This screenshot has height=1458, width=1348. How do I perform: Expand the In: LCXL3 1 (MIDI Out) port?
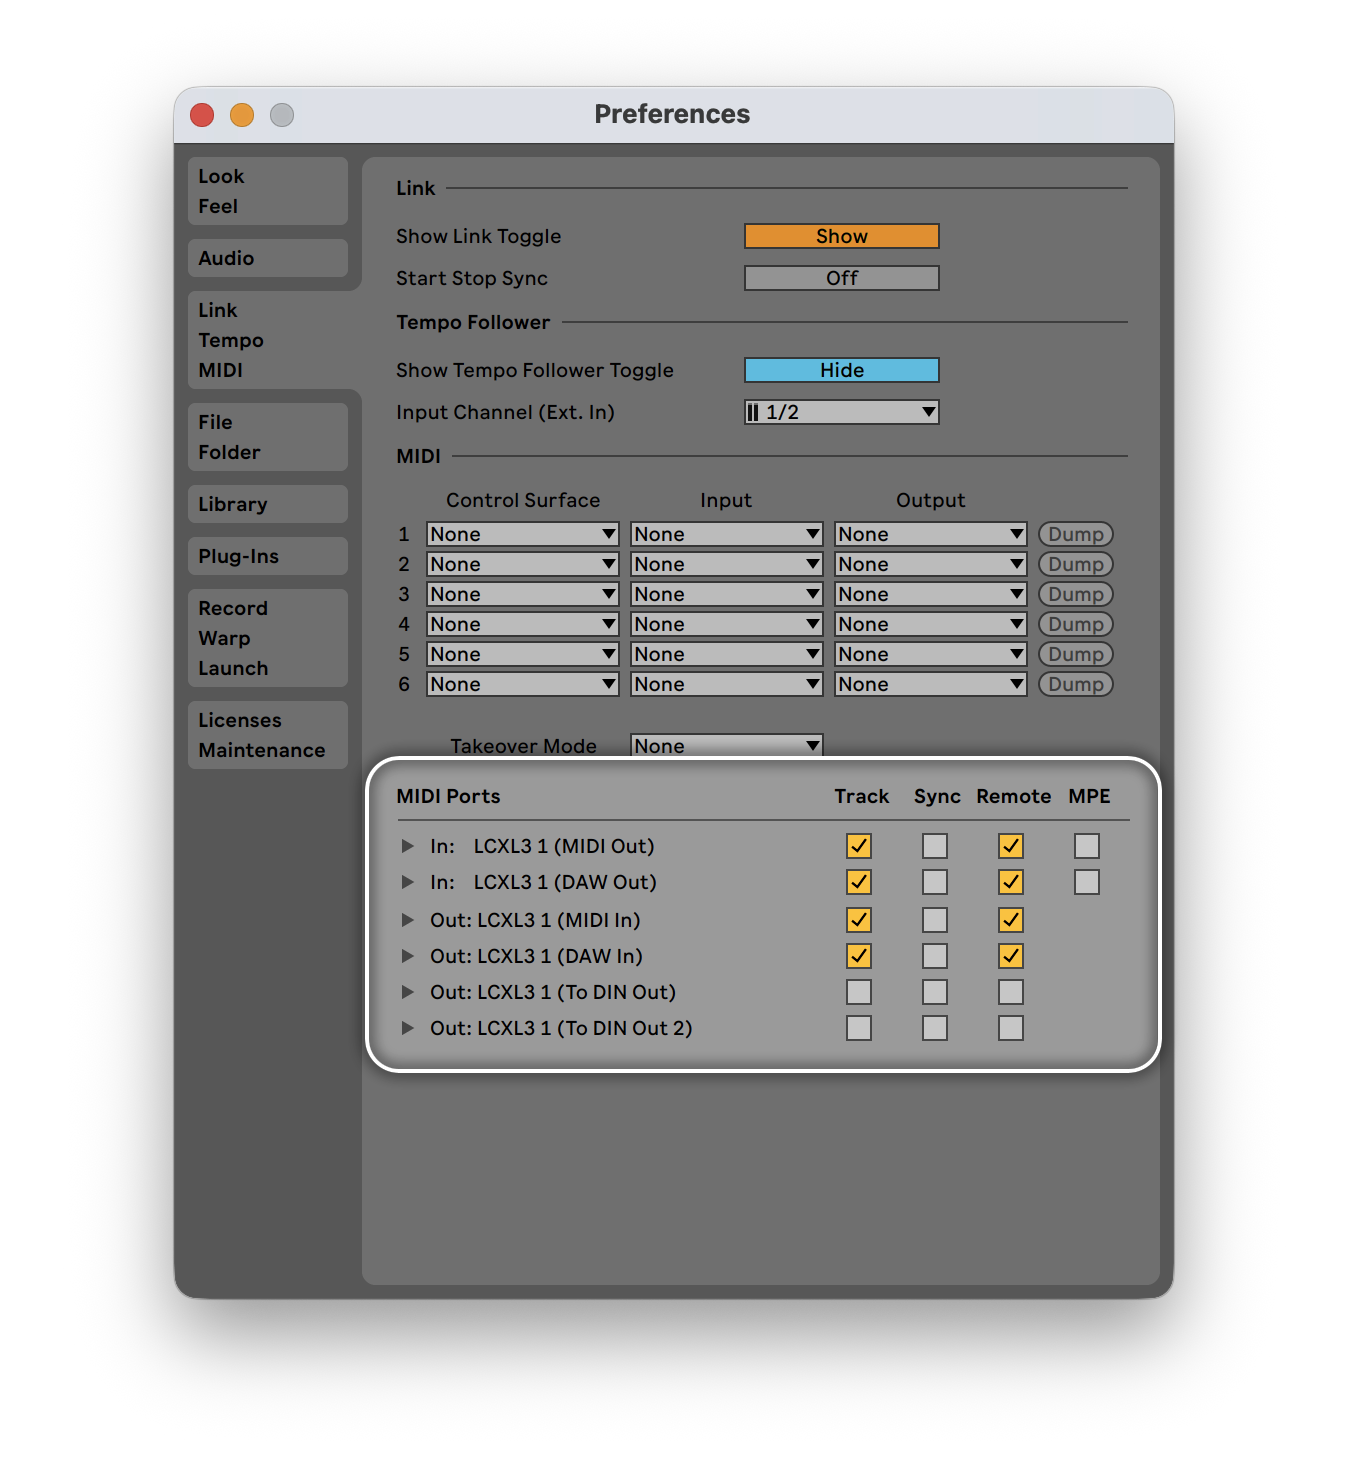[x=407, y=846]
